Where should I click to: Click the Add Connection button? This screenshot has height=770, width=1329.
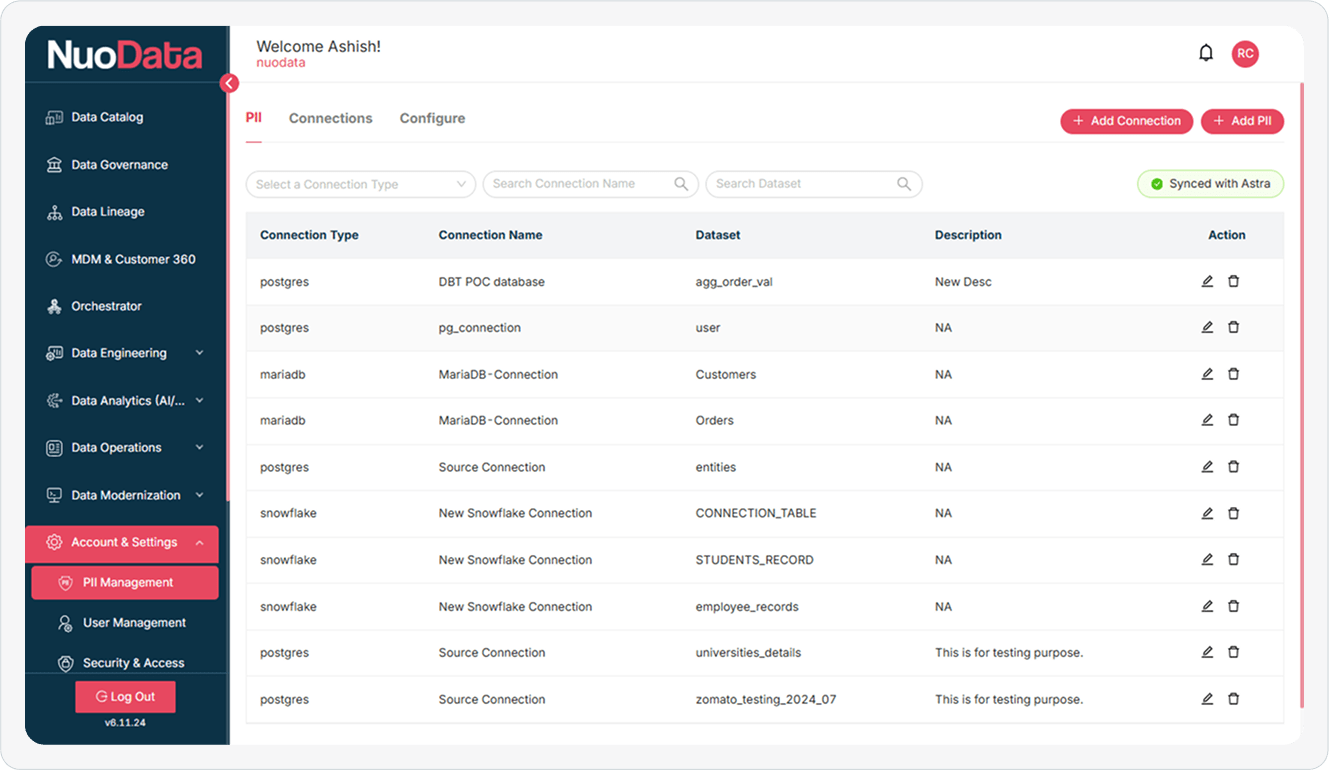(x=1127, y=121)
